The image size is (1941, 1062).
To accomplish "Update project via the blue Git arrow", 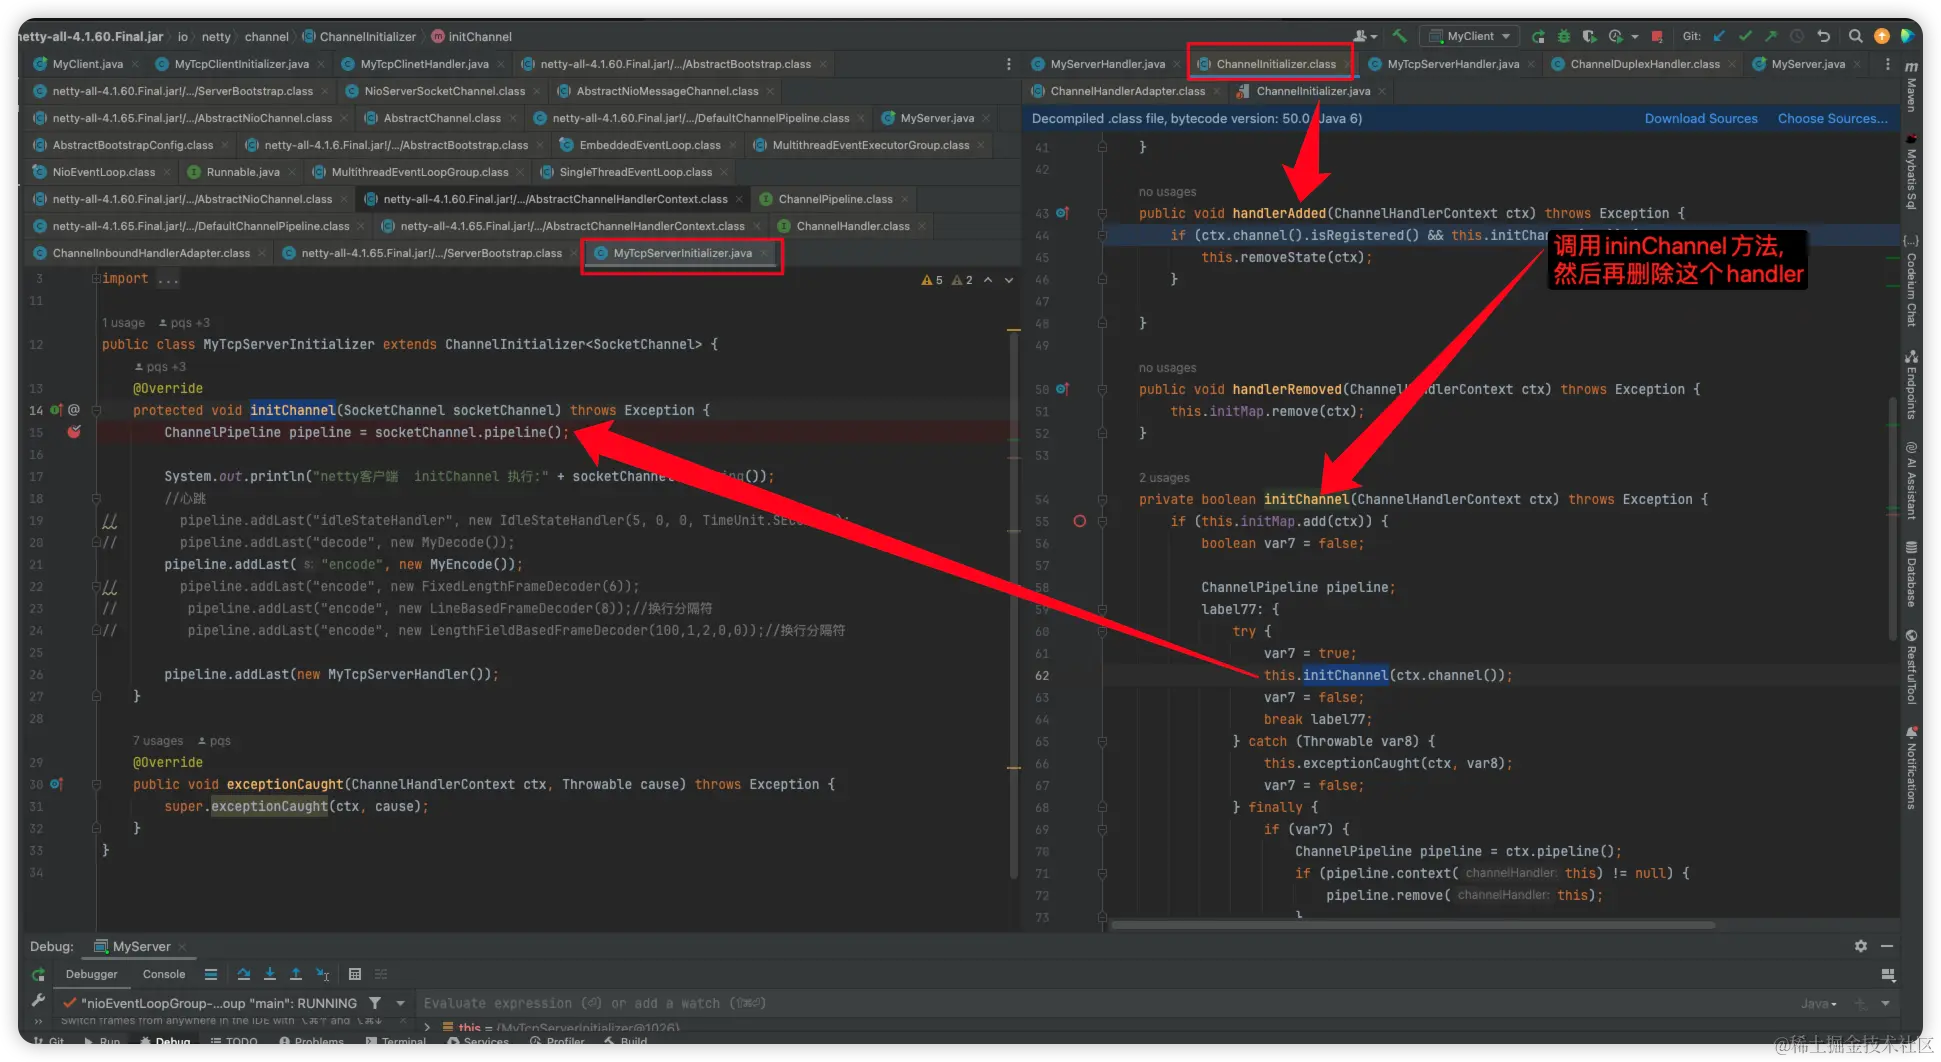I will [1719, 36].
